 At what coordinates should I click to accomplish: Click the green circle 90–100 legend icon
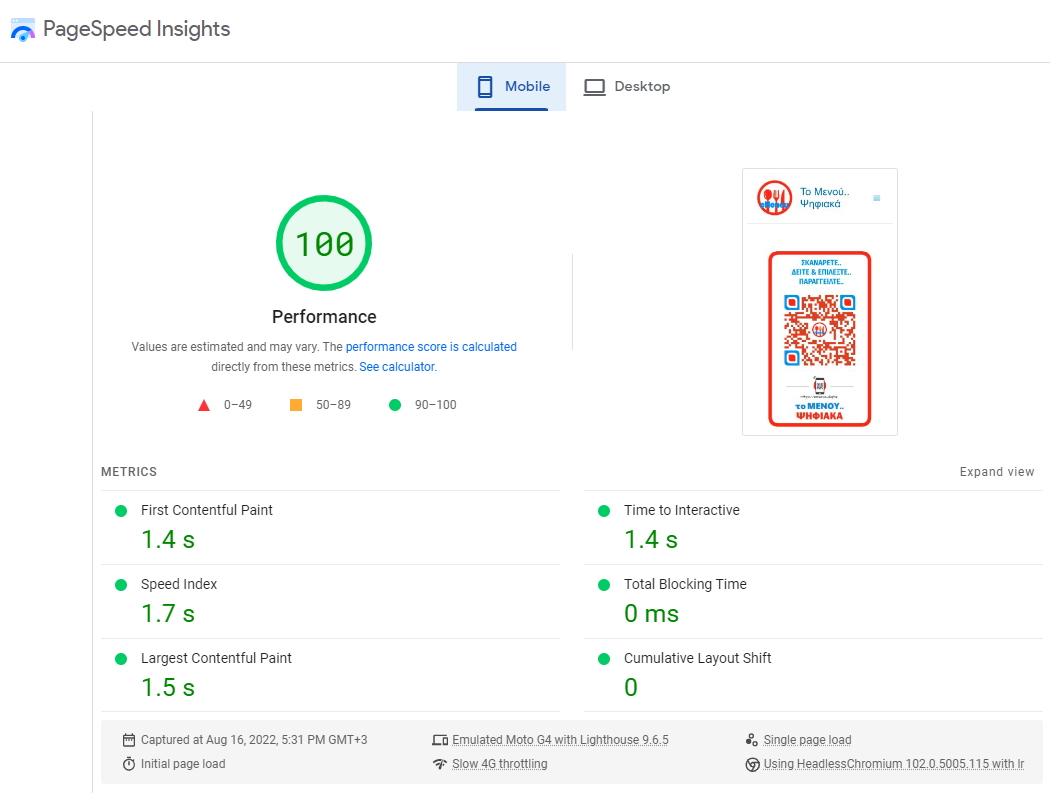tap(395, 405)
